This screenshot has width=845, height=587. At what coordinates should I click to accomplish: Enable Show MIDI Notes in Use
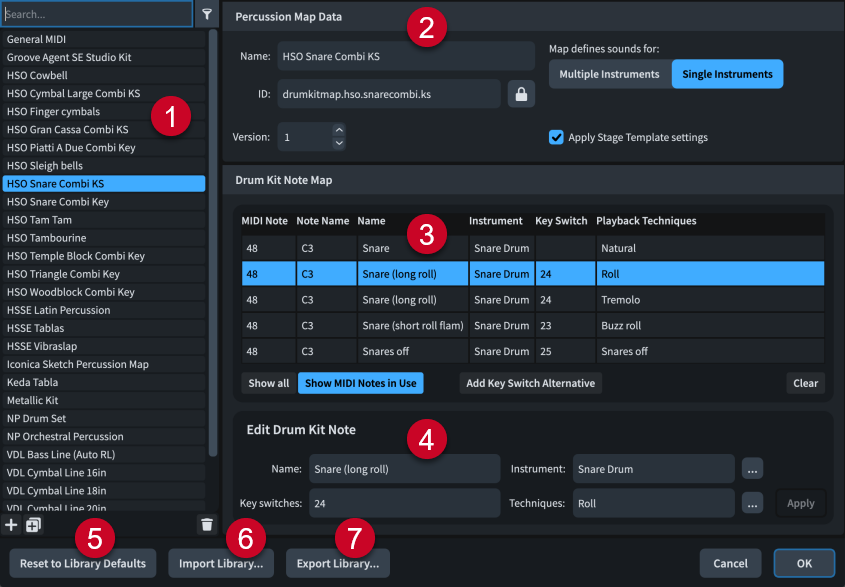(361, 383)
